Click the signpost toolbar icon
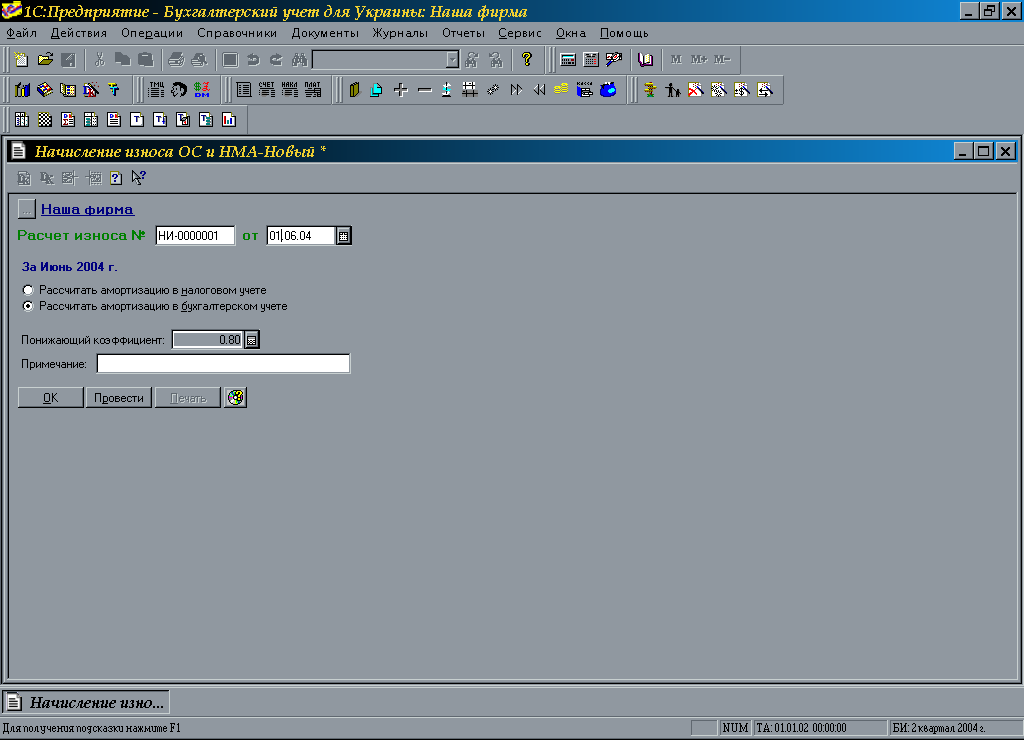The width and height of the screenshot is (1024, 740). click(x=650, y=89)
